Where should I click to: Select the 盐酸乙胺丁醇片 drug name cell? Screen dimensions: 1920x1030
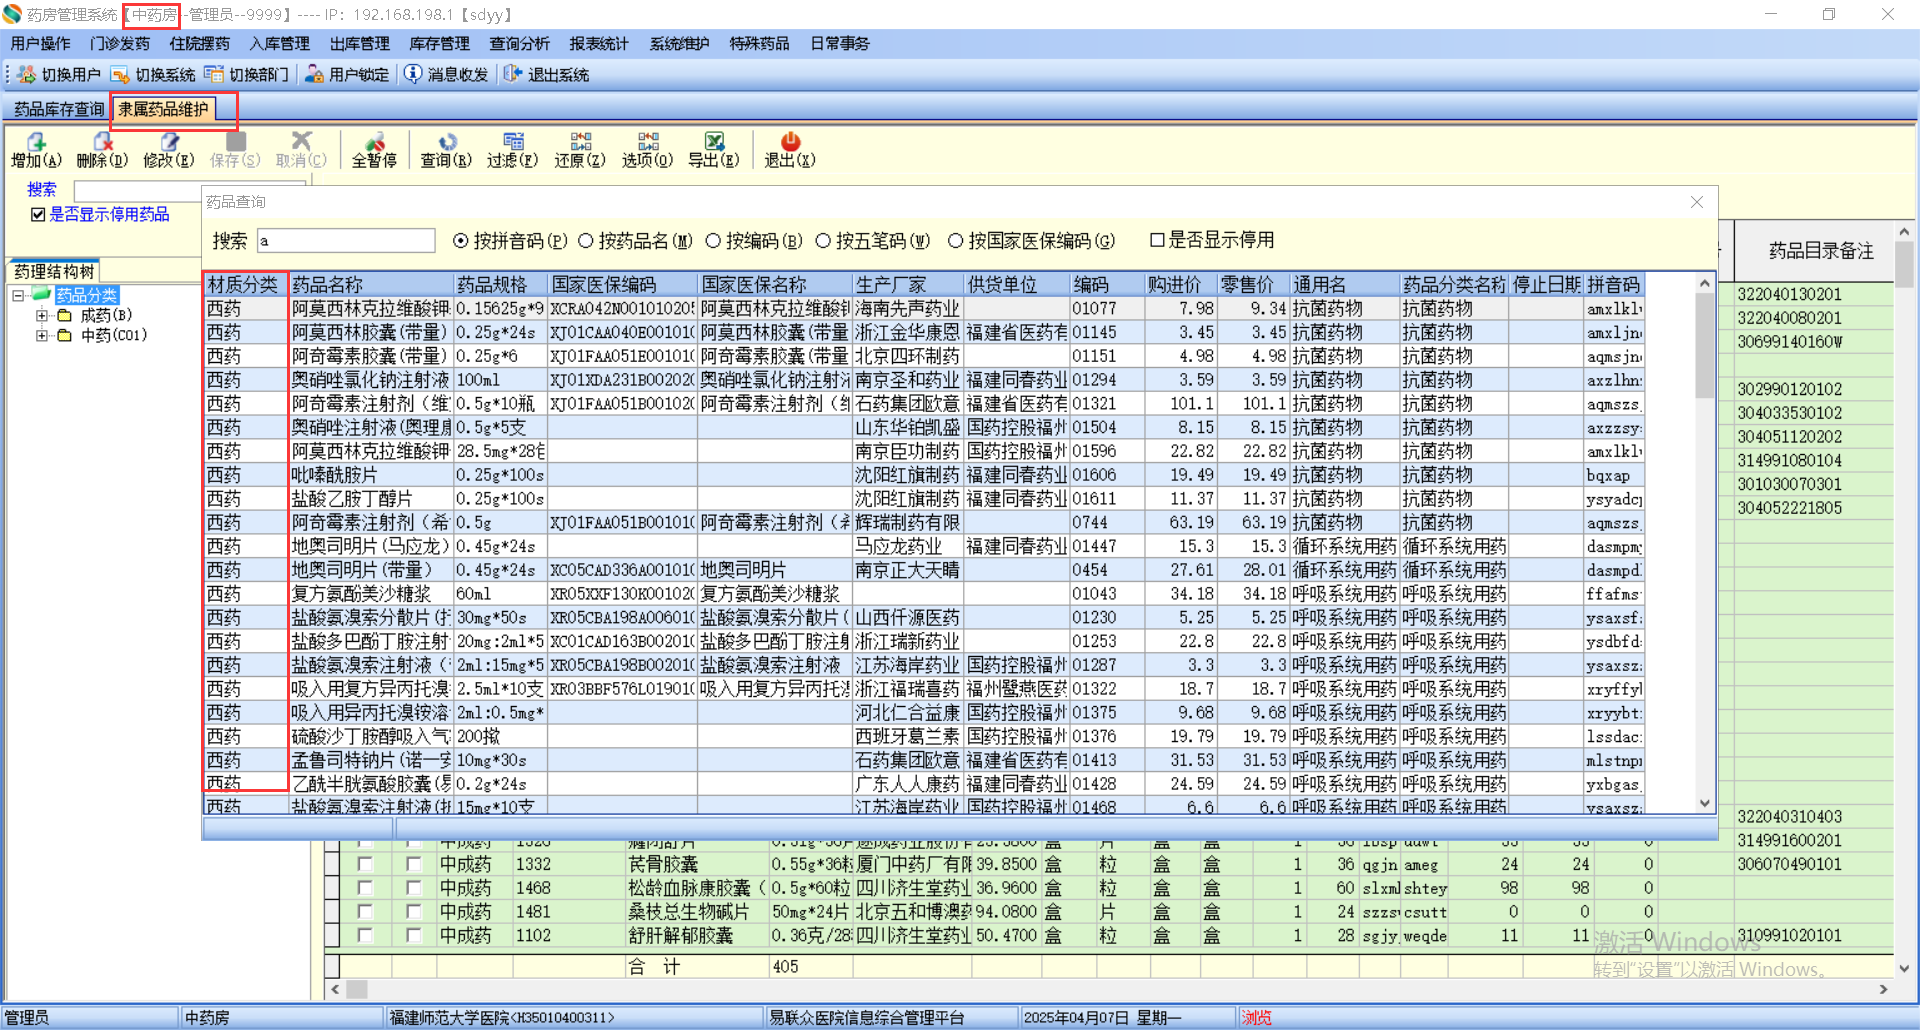(371, 499)
